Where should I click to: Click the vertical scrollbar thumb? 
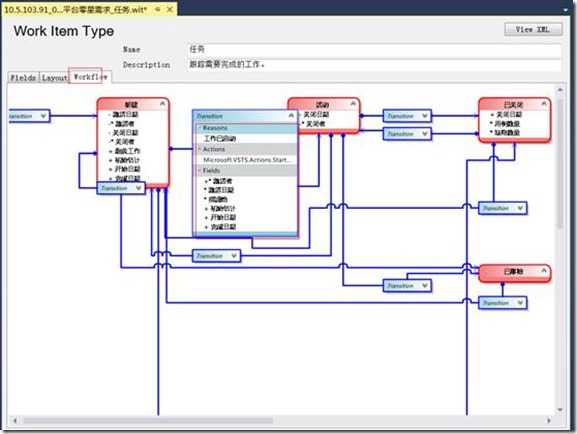(560, 164)
